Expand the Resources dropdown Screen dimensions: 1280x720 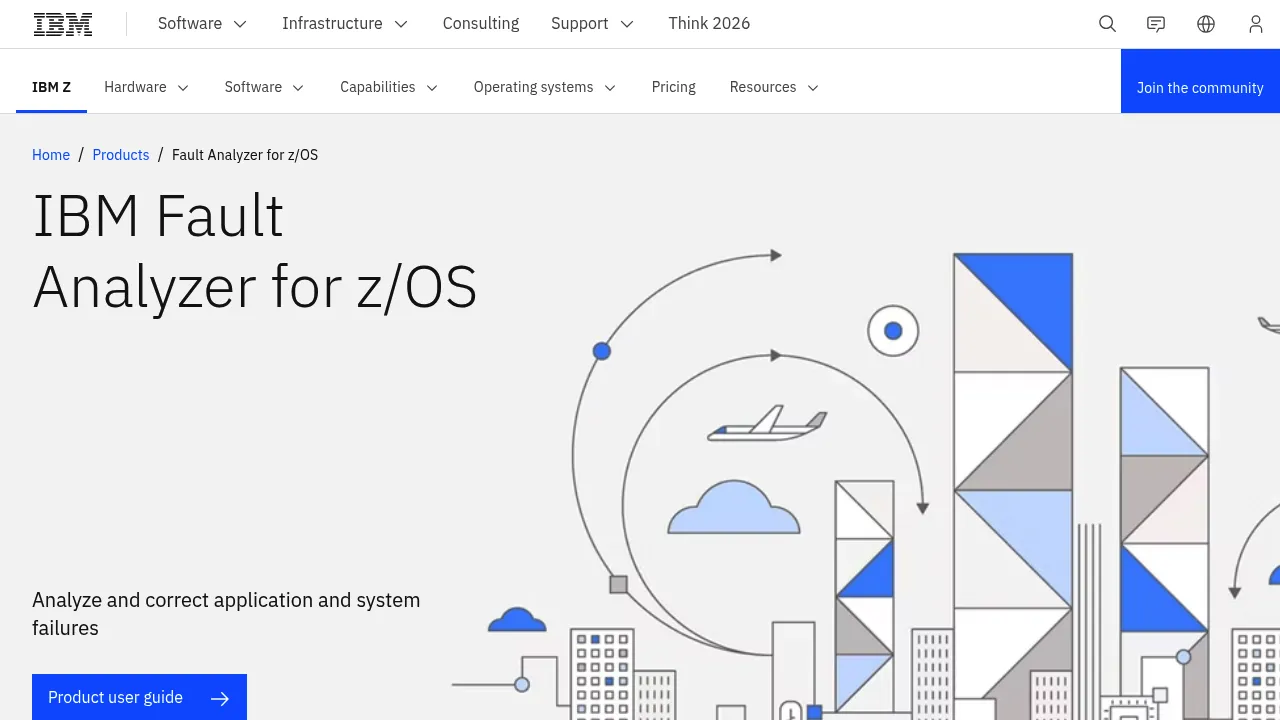click(x=775, y=87)
